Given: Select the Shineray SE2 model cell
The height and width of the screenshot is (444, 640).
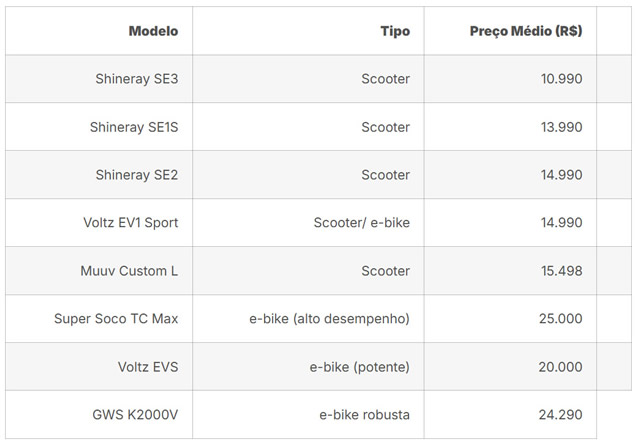Looking at the screenshot, I should point(136,175).
